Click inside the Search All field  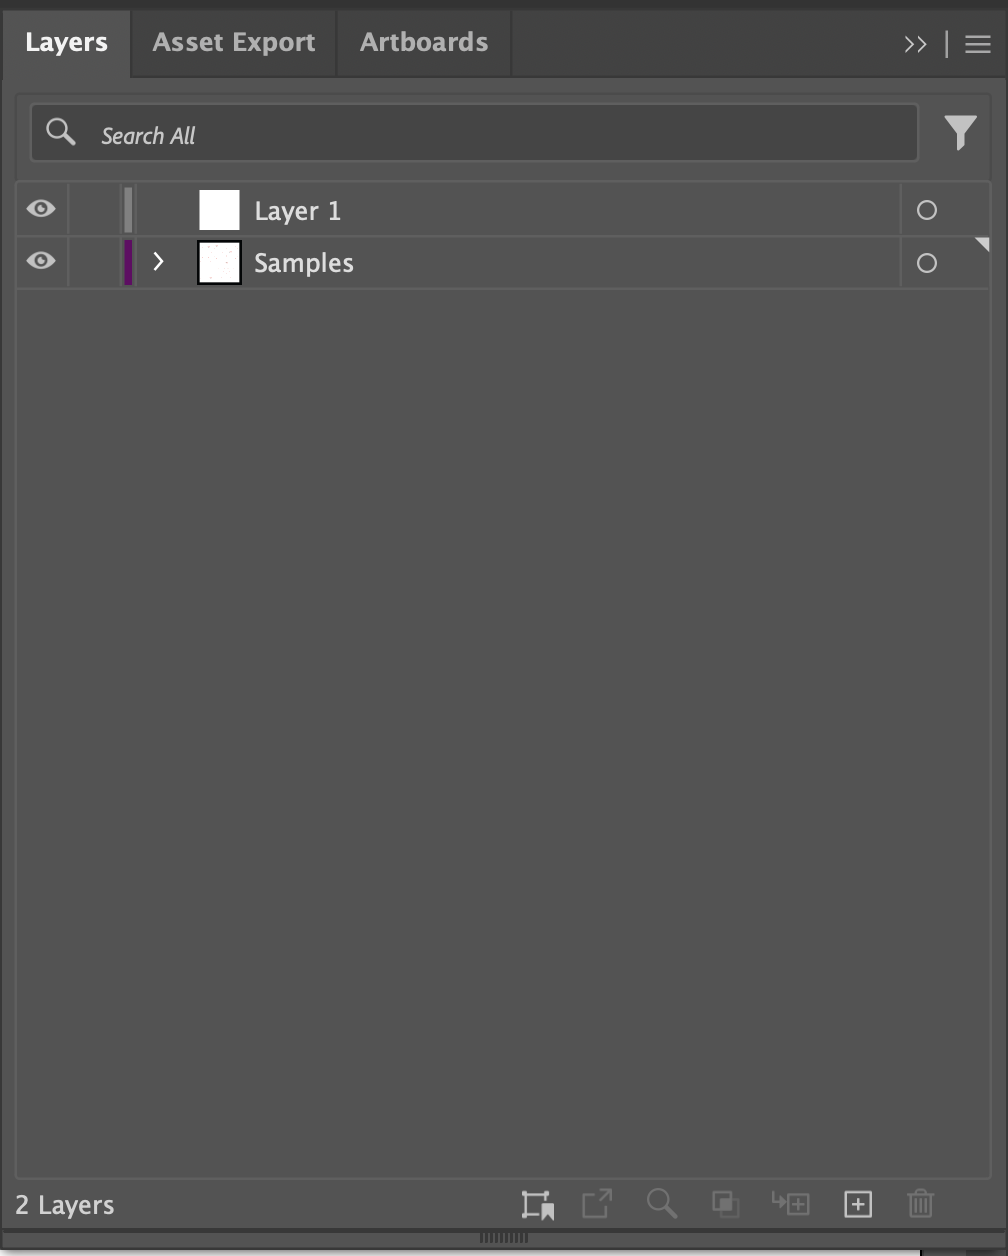tap(400, 131)
